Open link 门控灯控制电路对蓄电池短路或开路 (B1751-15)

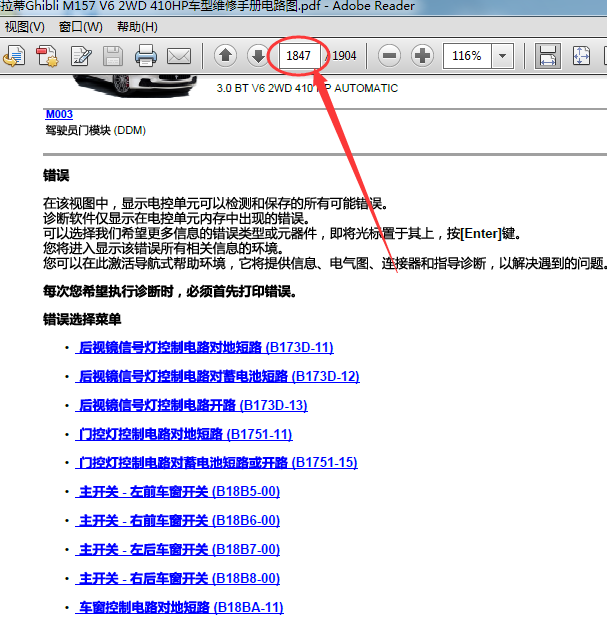point(217,462)
